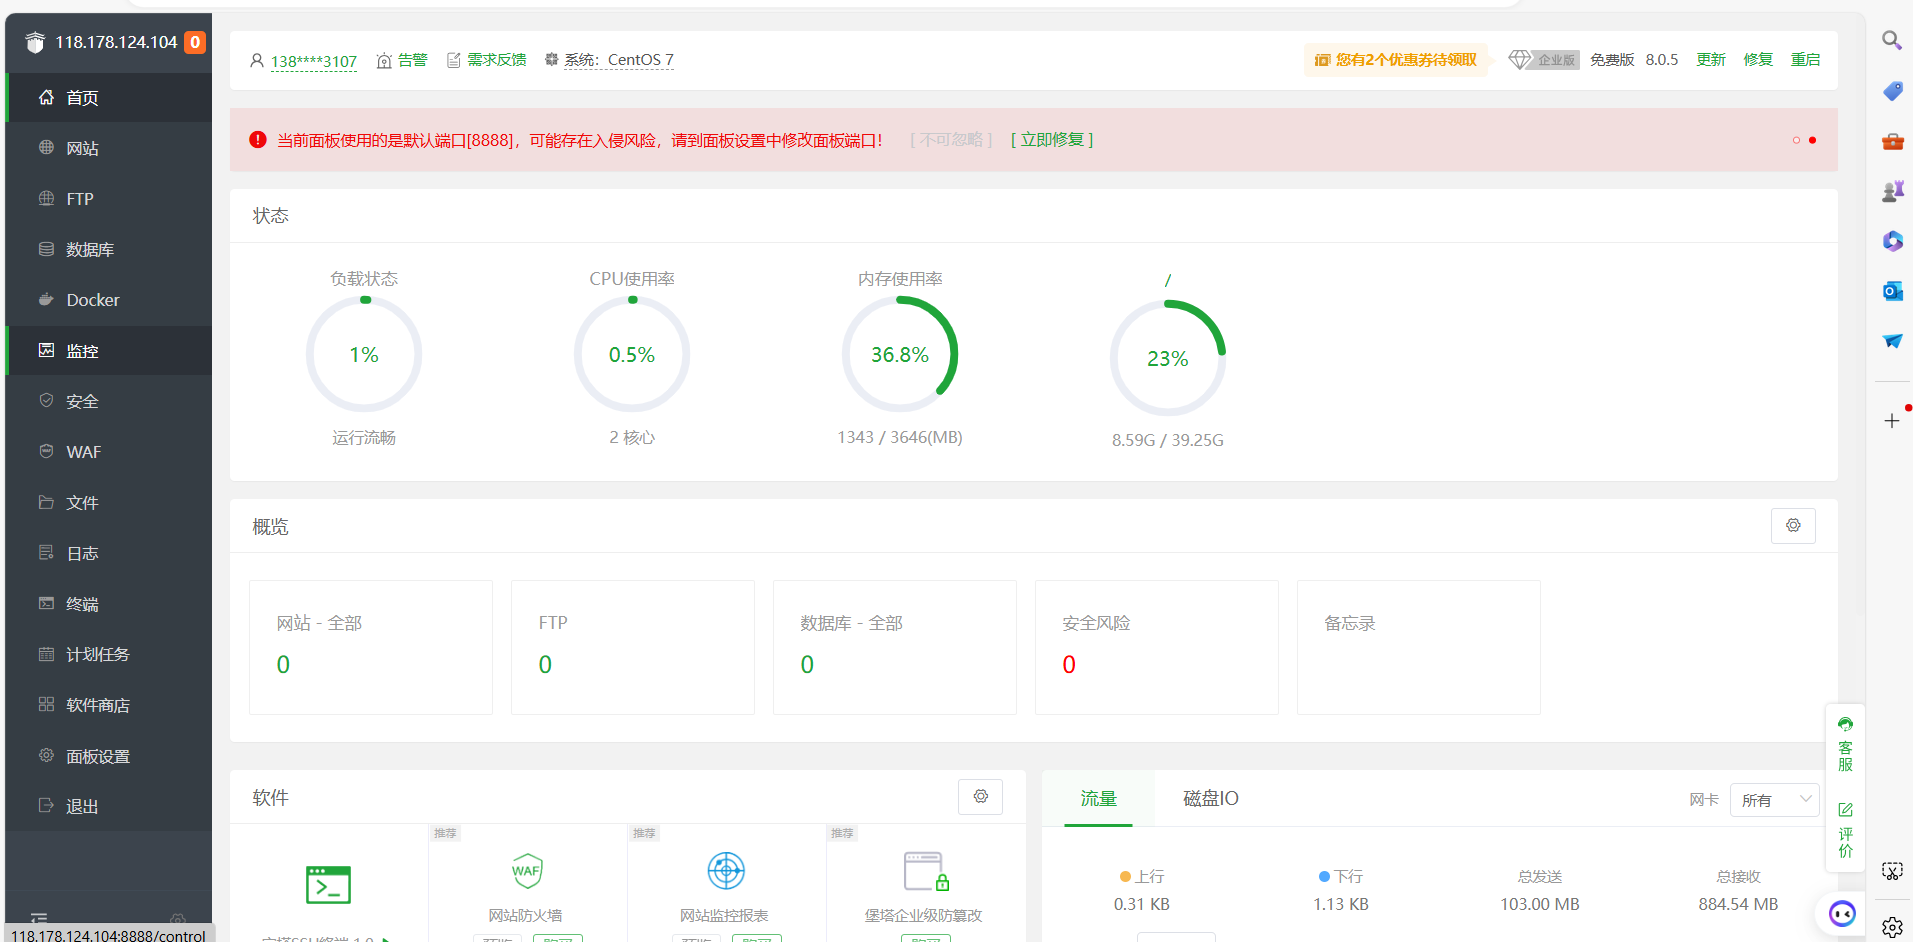Click 立即修复 to fix port warning
This screenshot has width=1913, height=942.
(1052, 140)
